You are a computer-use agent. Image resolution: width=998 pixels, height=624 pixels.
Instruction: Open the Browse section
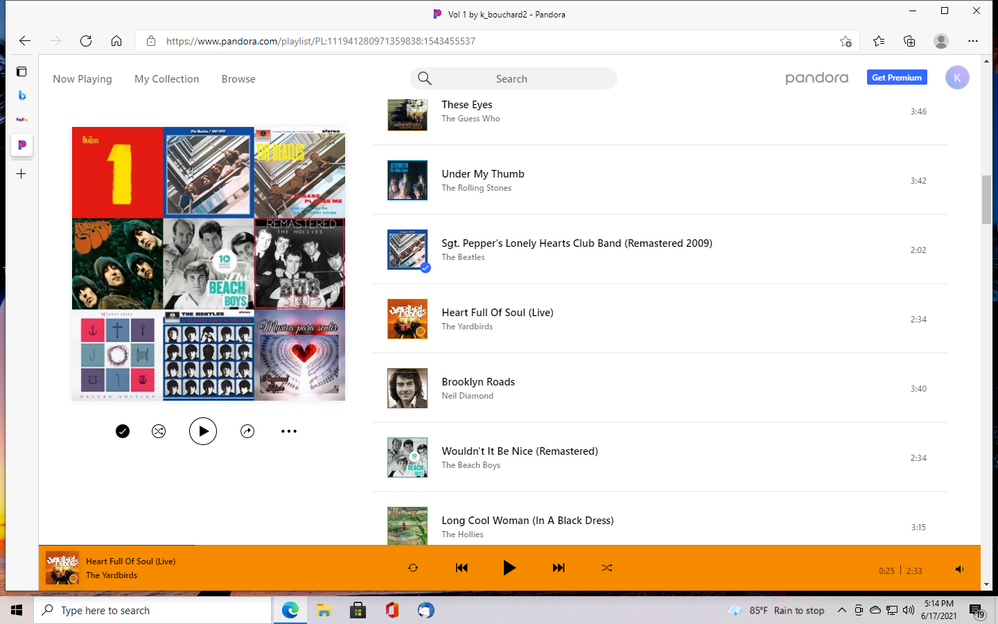tap(238, 78)
